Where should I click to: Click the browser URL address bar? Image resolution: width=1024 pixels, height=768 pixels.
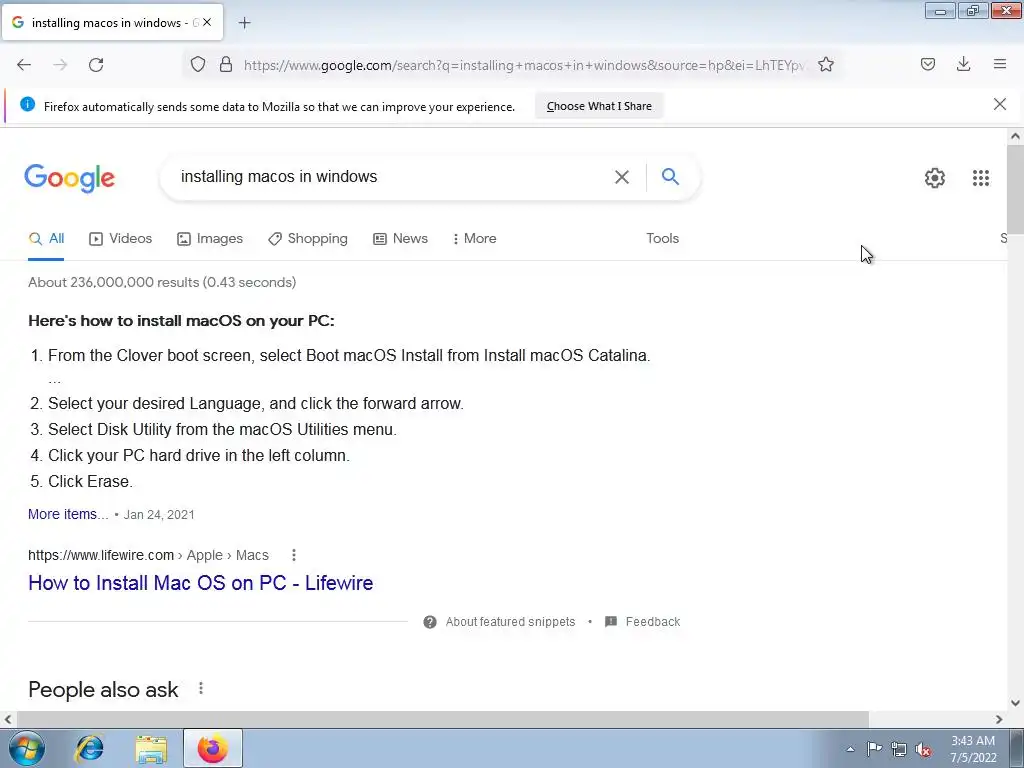point(522,65)
